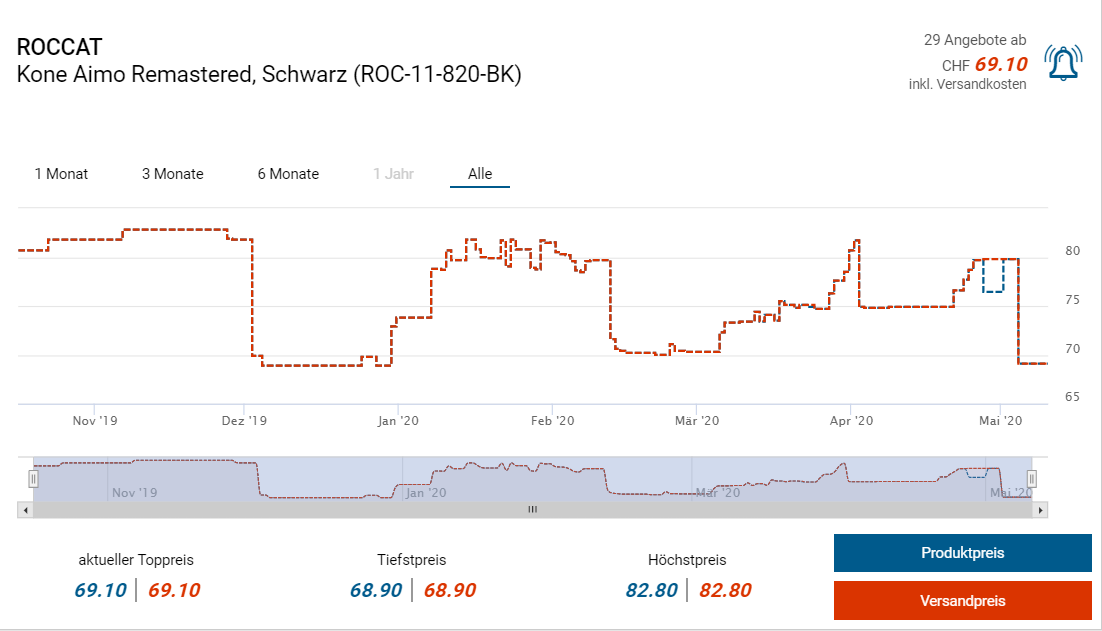Click the price alert bell icon
Viewport: 1102px width, 631px height.
(x=1062, y=63)
